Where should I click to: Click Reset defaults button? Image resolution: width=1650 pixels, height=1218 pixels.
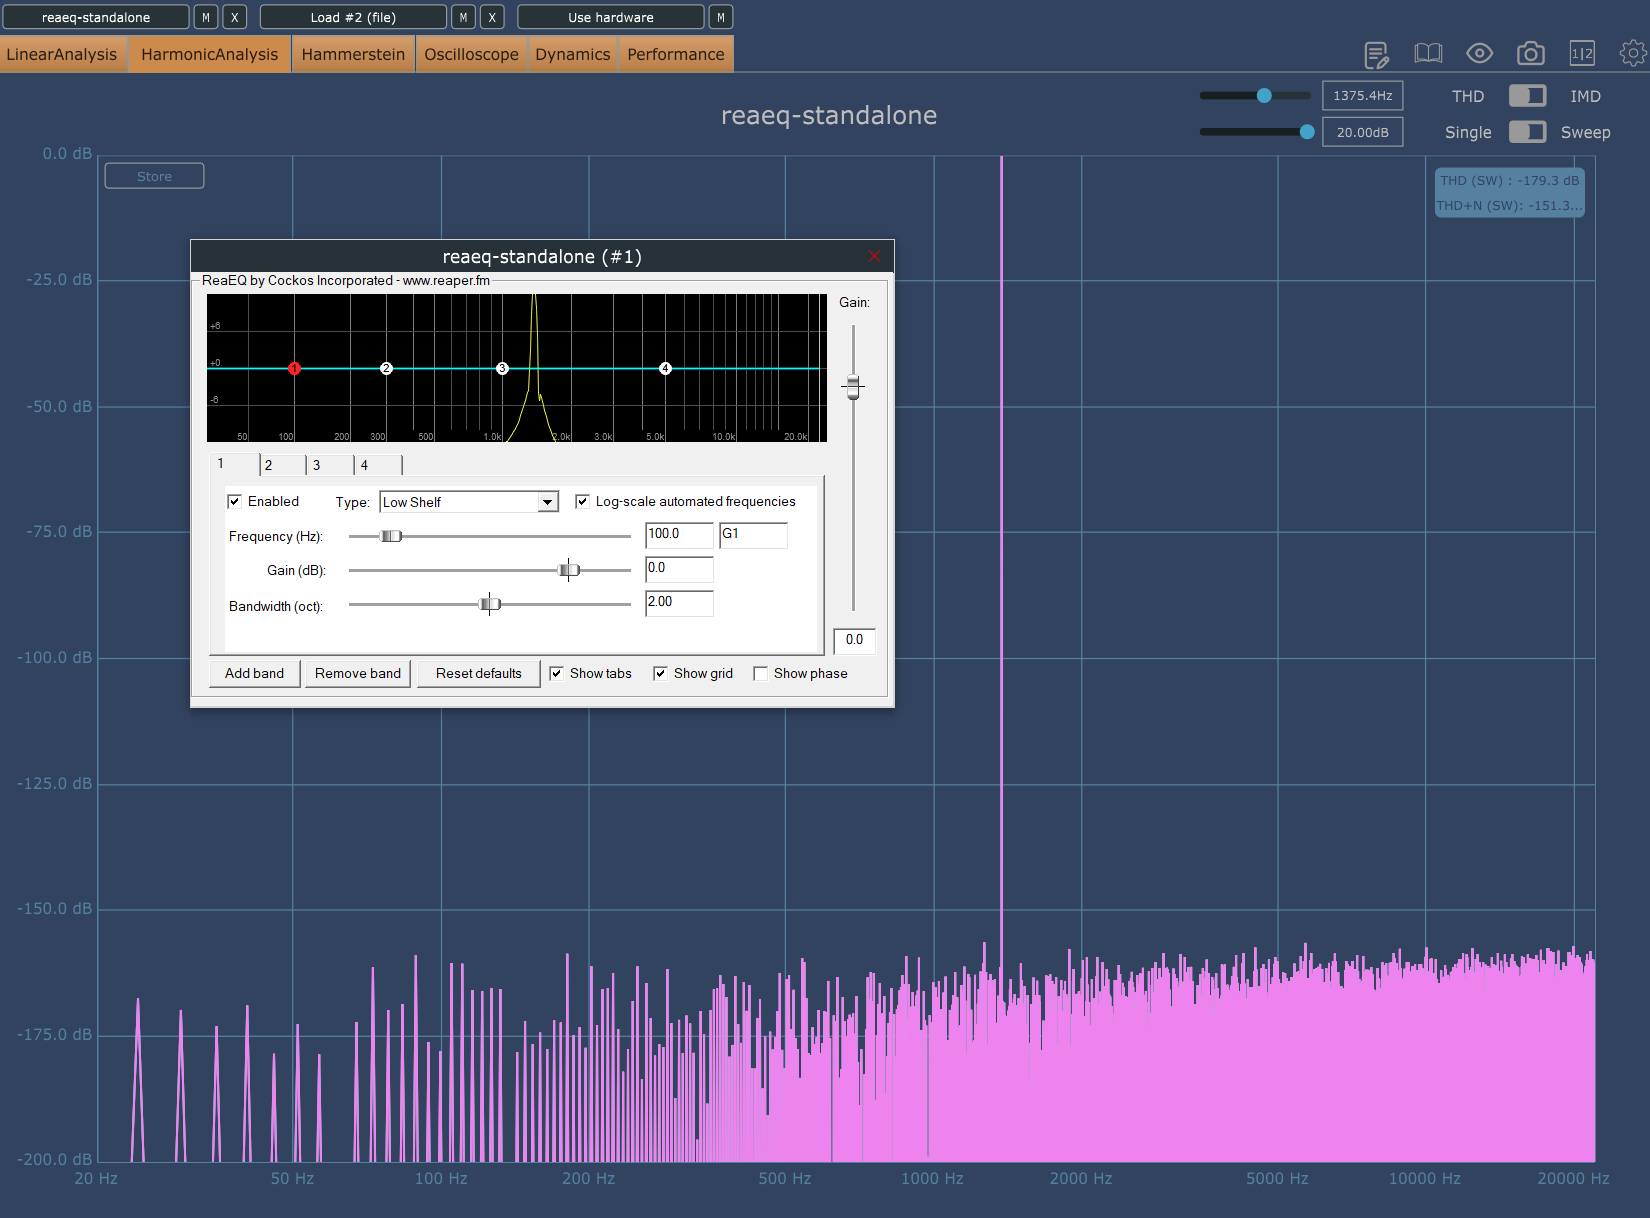479,674
